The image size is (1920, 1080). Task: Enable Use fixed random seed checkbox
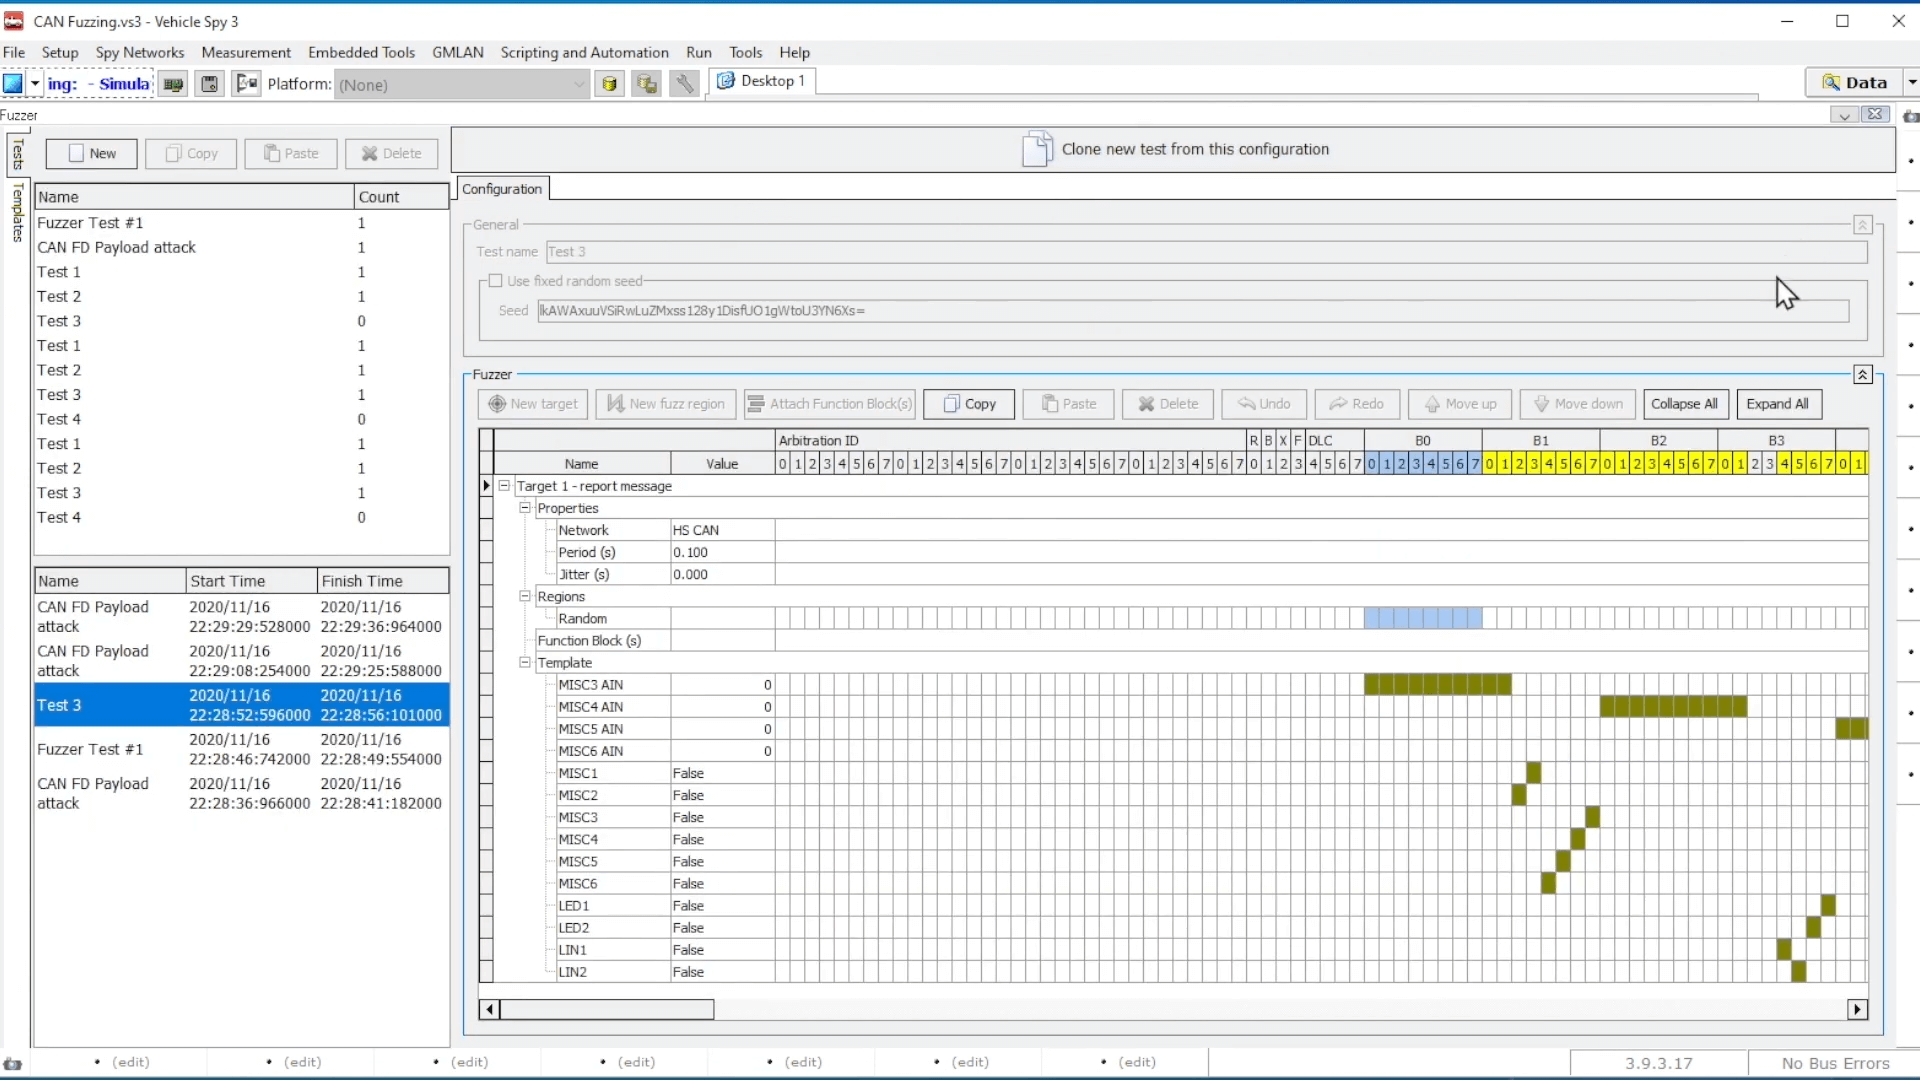(496, 281)
